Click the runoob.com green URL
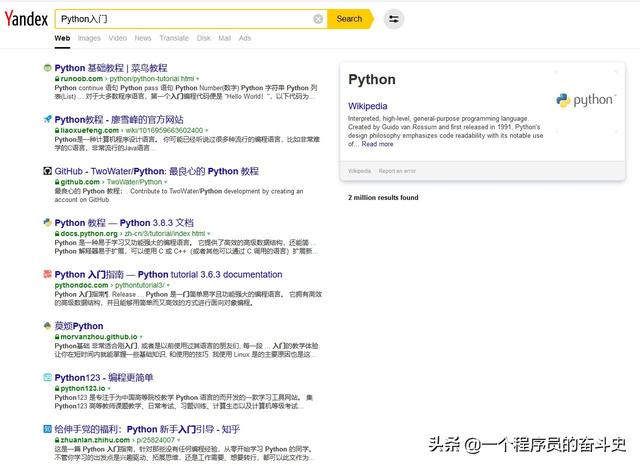640x466 pixels. (127, 79)
